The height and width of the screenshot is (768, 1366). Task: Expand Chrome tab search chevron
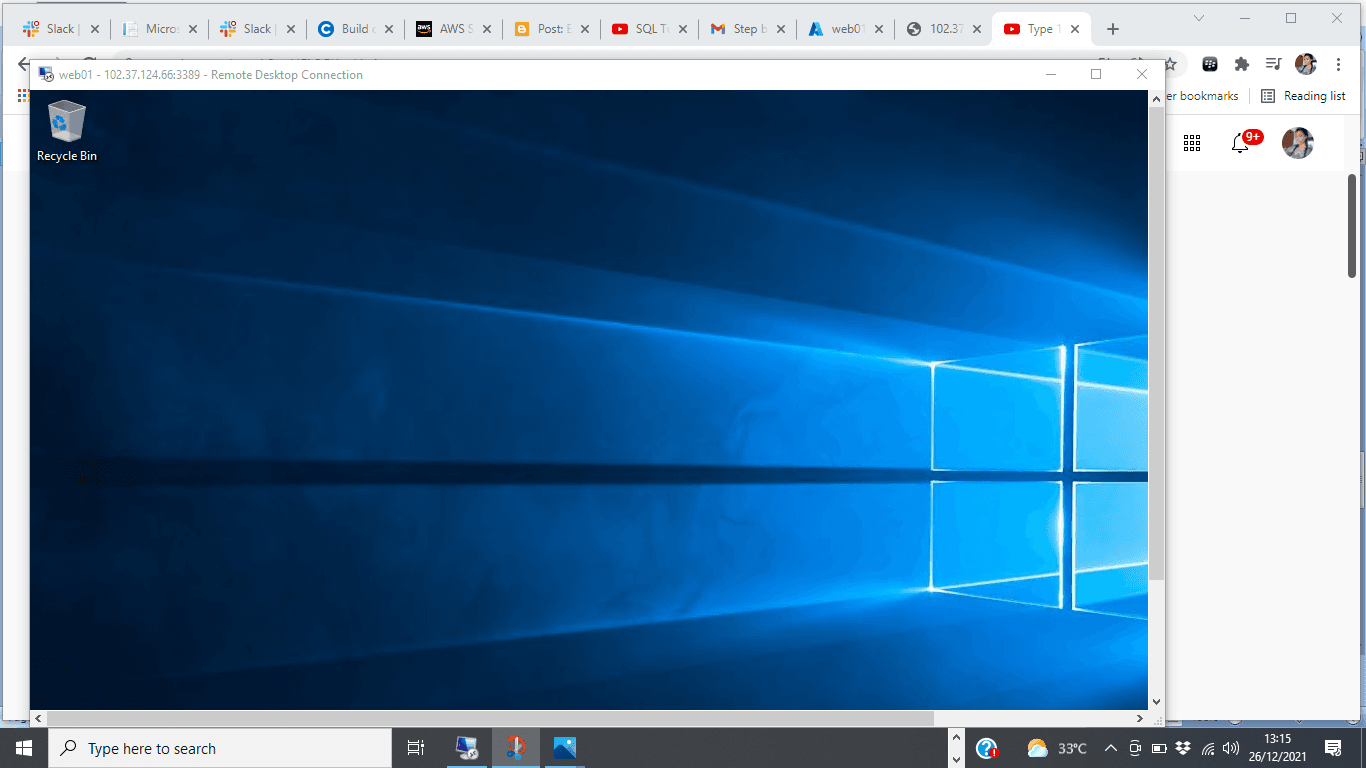coord(1199,18)
